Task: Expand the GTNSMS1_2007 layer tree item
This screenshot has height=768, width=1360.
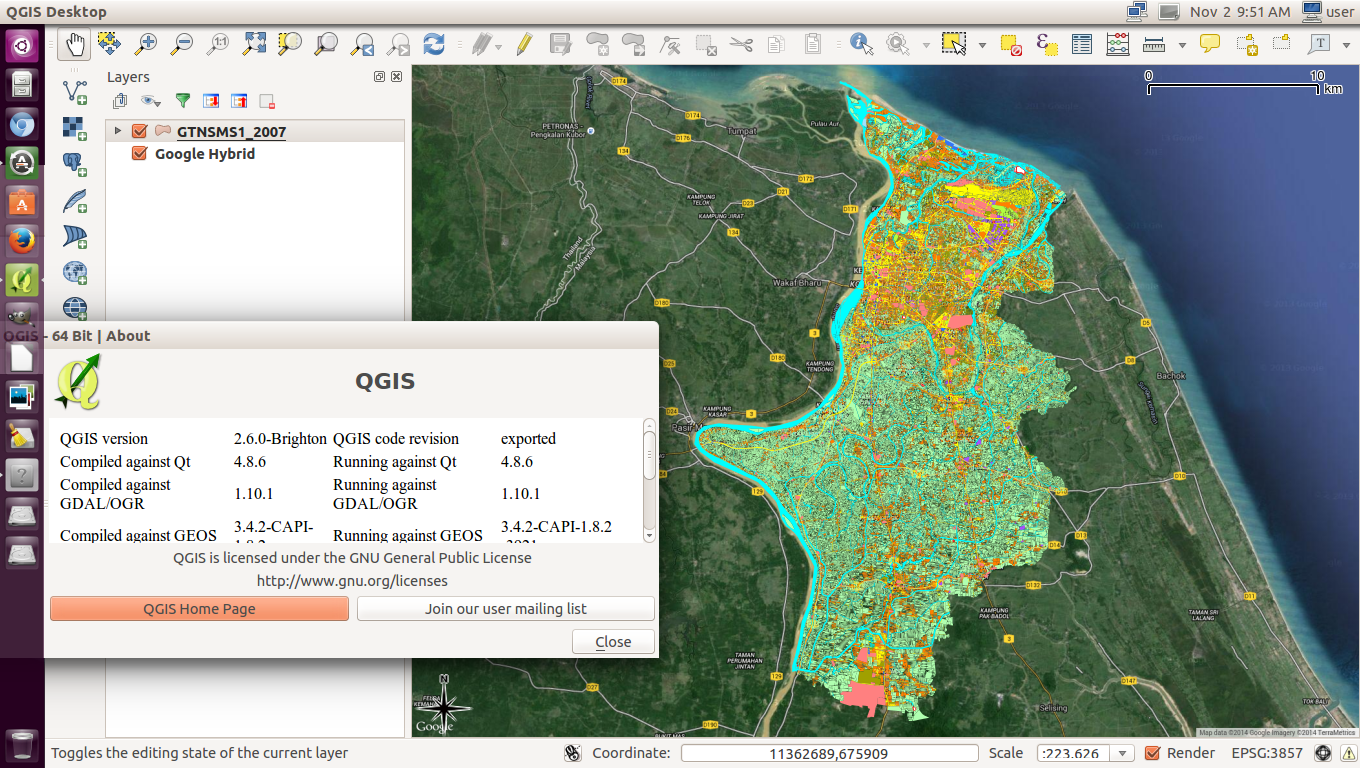Action: [x=117, y=130]
